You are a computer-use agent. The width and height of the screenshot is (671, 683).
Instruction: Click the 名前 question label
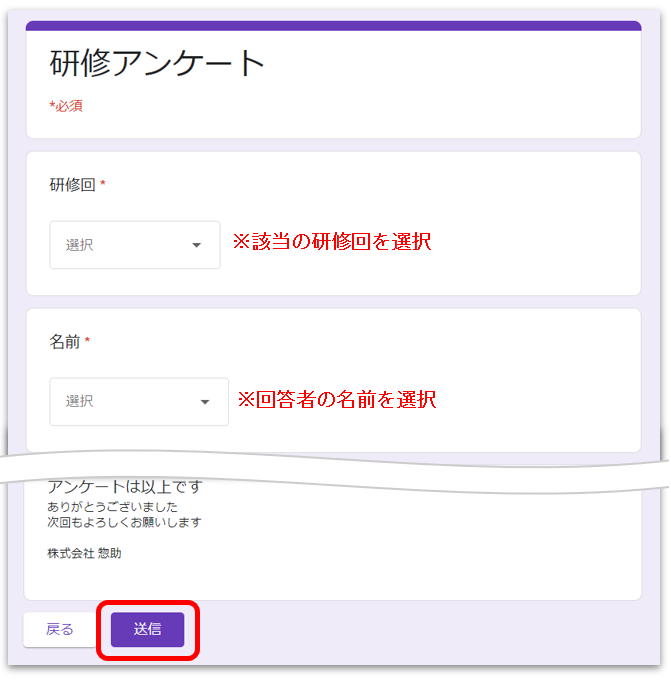click(x=64, y=342)
